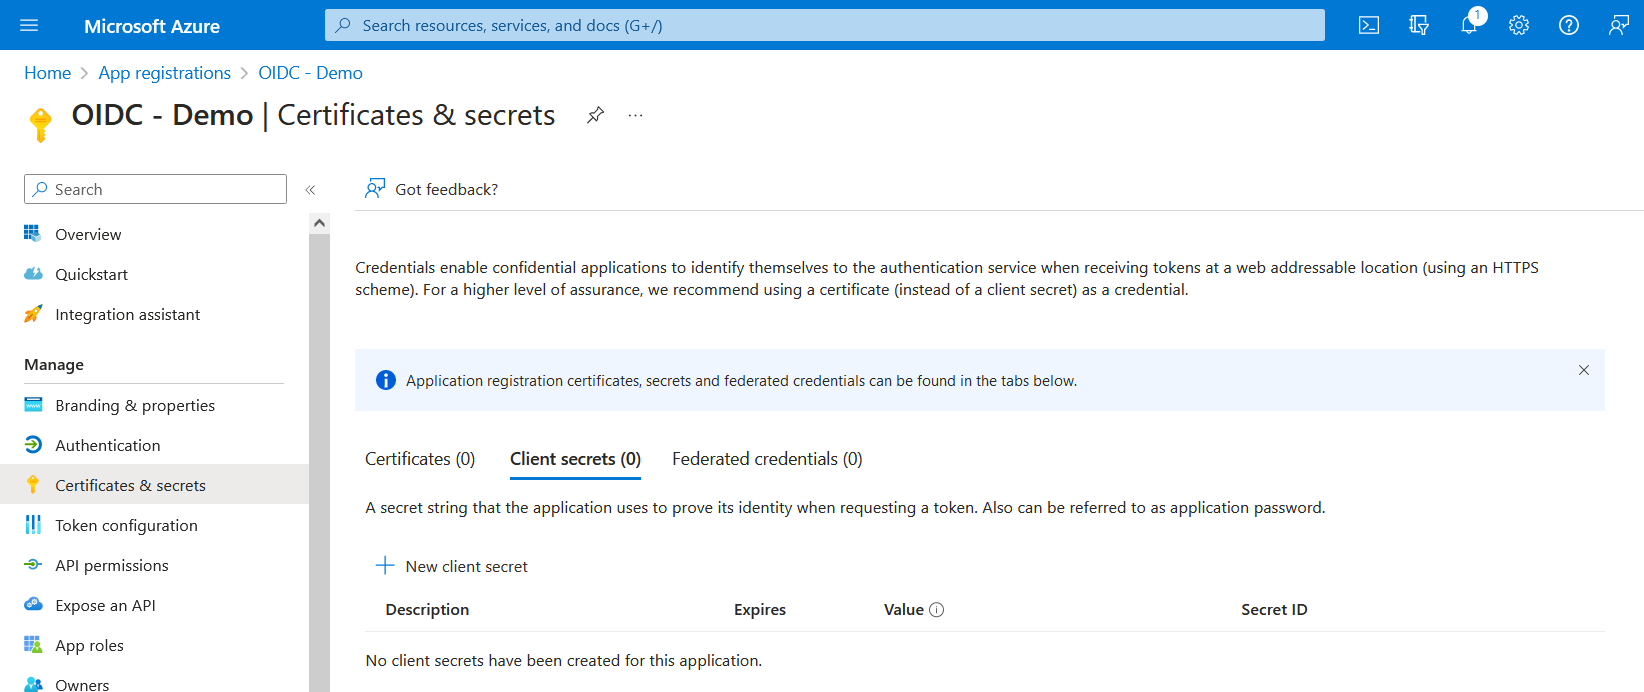Click New client secret
Image resolution: width=1644 pixels, height=692 pixels.
[x=452, y=566]
